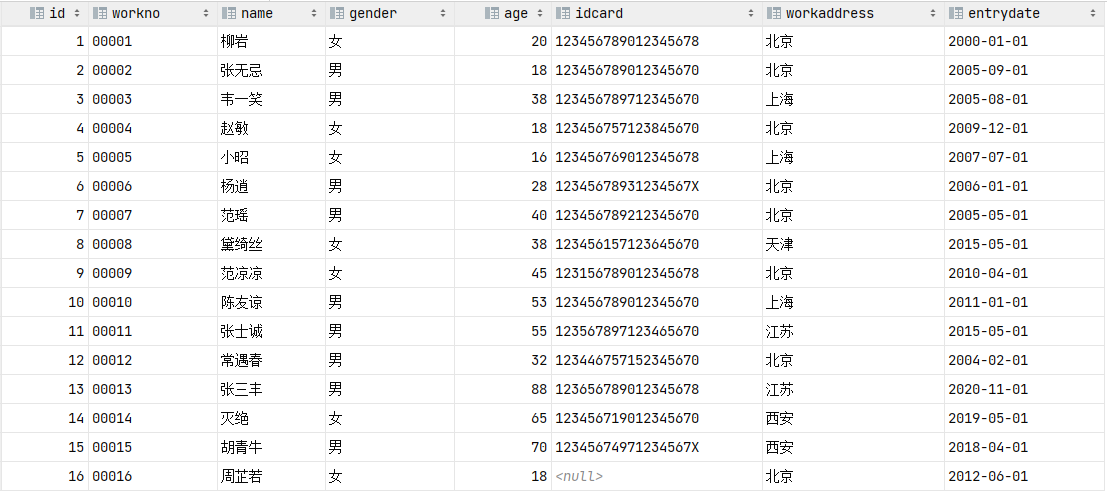The height and width of the screenshot is (492, 1107).
Task: Select the workno cell 00001
Action: click(112, 41)
